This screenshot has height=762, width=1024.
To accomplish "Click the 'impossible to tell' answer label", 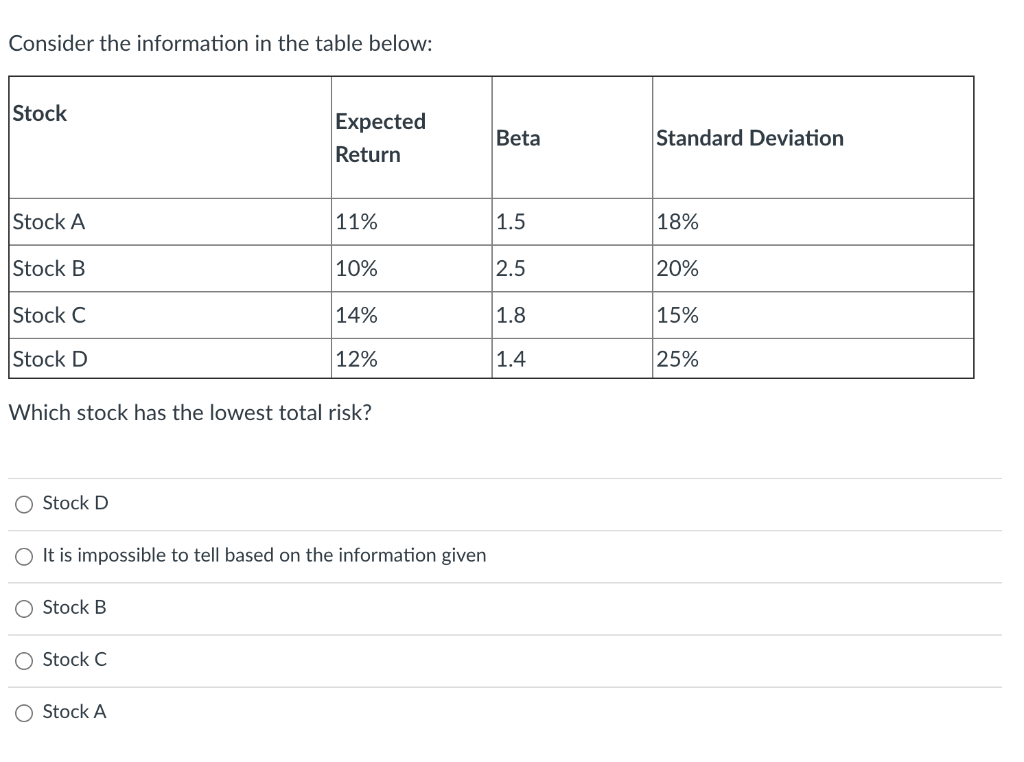I will (263, 555).
